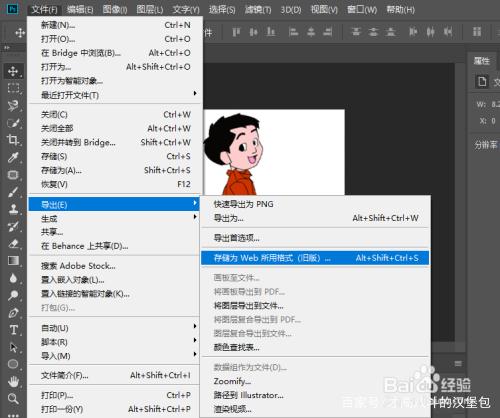The image size is (500, 418).
Task: Click the cartoon boy image on canvas
Action: [233, 154]
